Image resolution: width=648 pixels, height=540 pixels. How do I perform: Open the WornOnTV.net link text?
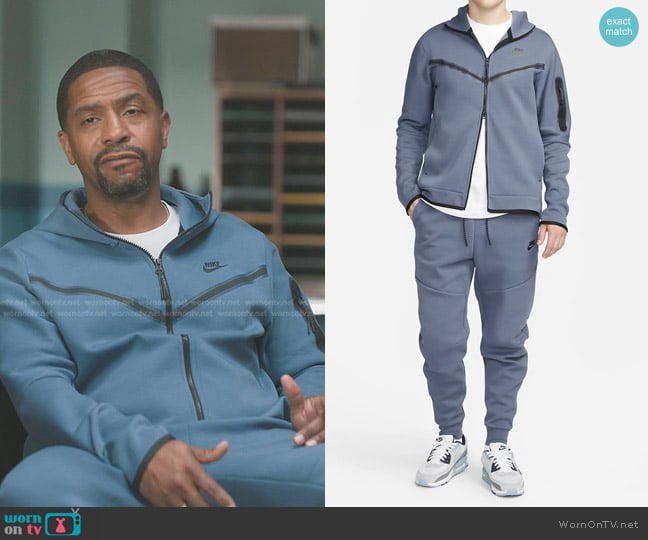tap(598, 525)
